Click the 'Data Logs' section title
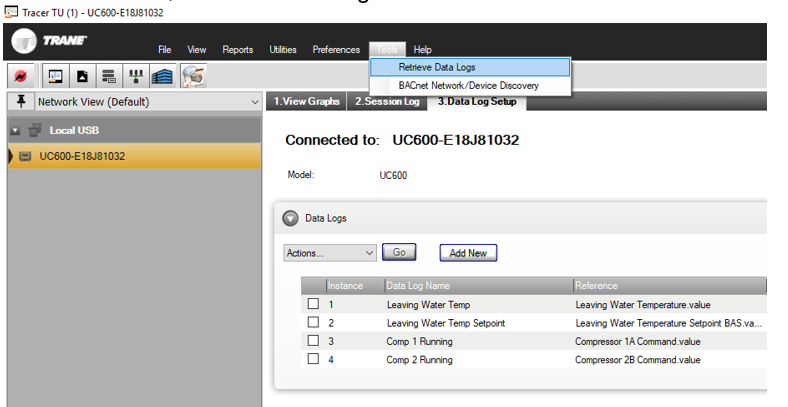The height and width of the screenshot is (407, 788). [x=326, y=218]
